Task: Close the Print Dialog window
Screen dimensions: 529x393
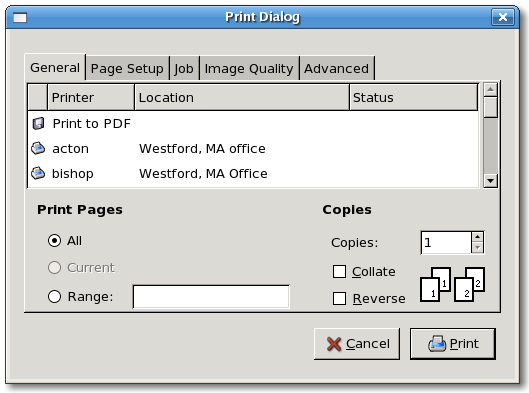Action: coord(503,17)
